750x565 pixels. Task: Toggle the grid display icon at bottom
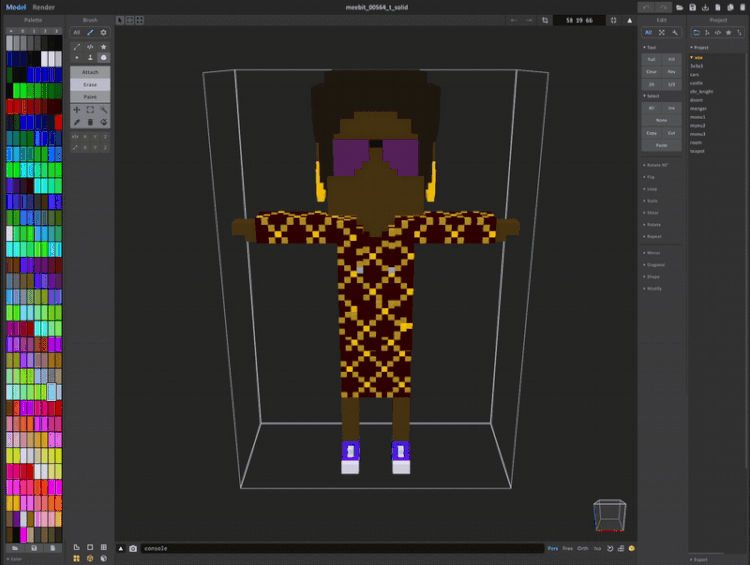[104, 547]
